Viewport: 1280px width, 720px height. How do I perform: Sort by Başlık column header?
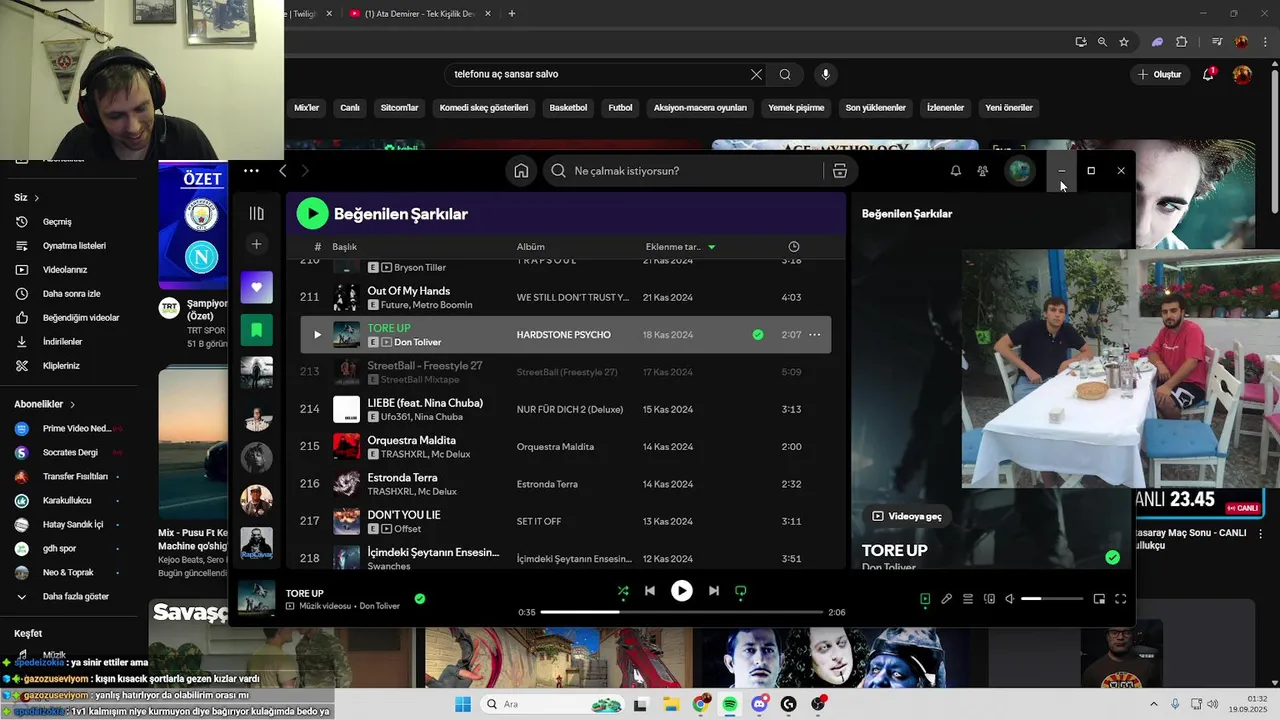[x=344, y=247]
